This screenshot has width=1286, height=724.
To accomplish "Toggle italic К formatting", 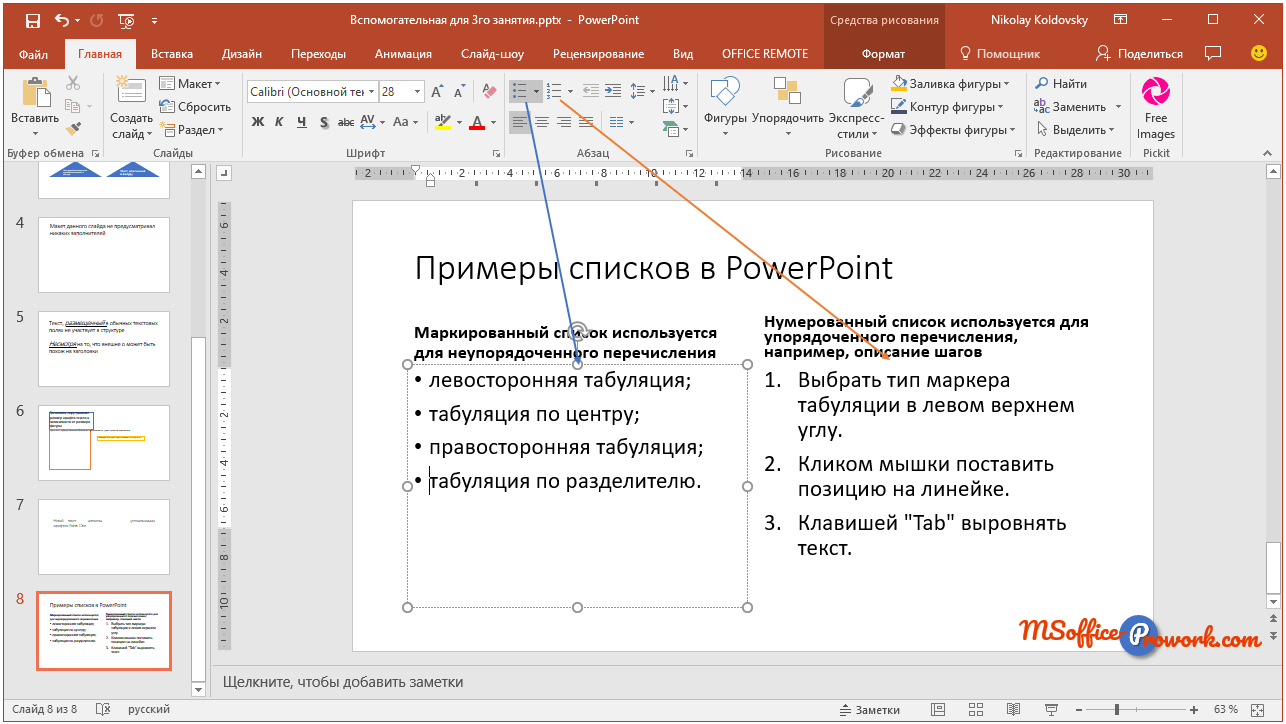I will coord(279,122).
